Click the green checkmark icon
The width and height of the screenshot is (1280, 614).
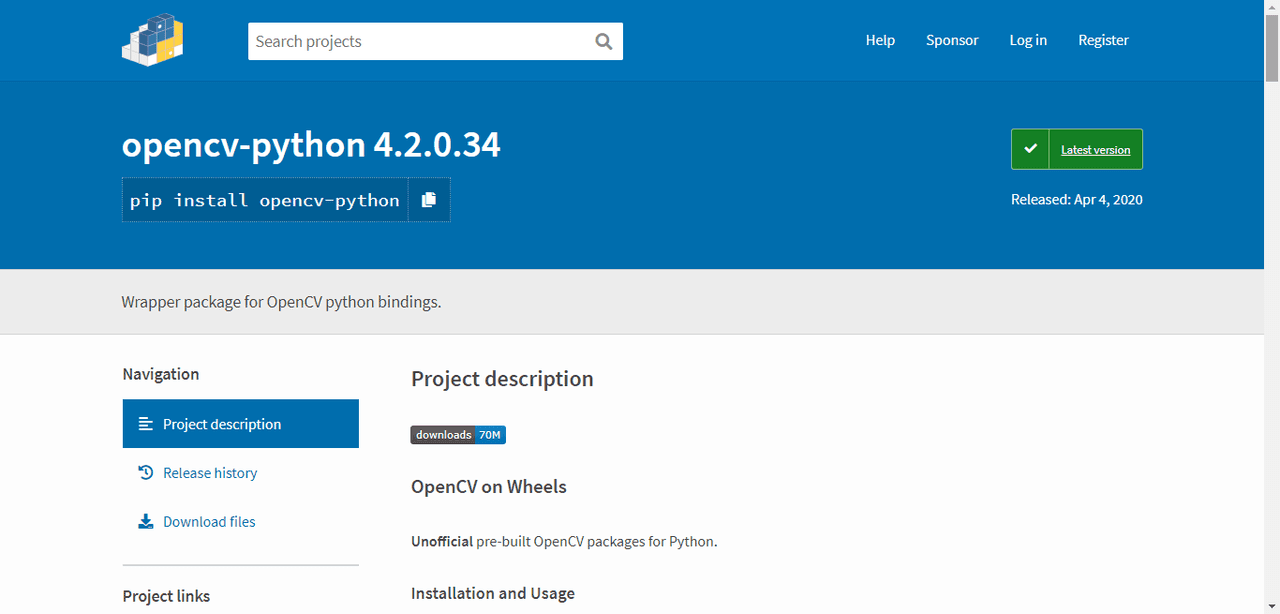[1030, 149]
